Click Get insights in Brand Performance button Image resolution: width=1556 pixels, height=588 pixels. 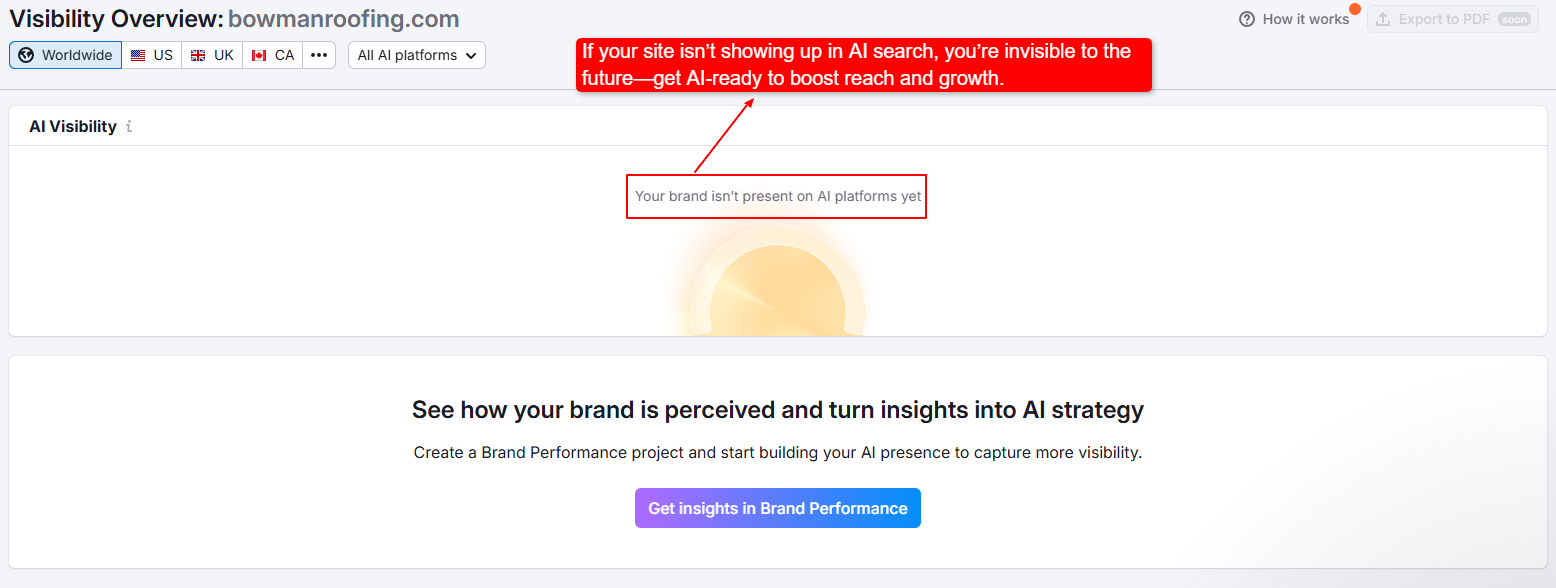point(777,508)
